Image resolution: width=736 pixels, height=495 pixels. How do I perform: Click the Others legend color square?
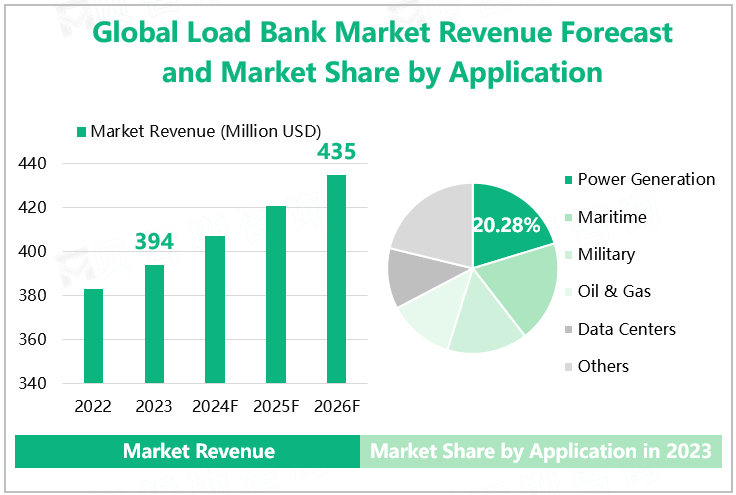(568, 366)
